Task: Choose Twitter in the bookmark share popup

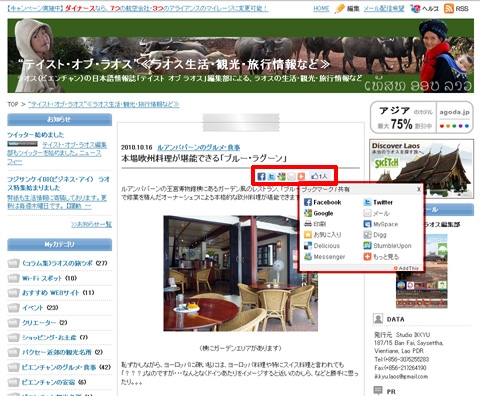Action: tap(378, 202)
